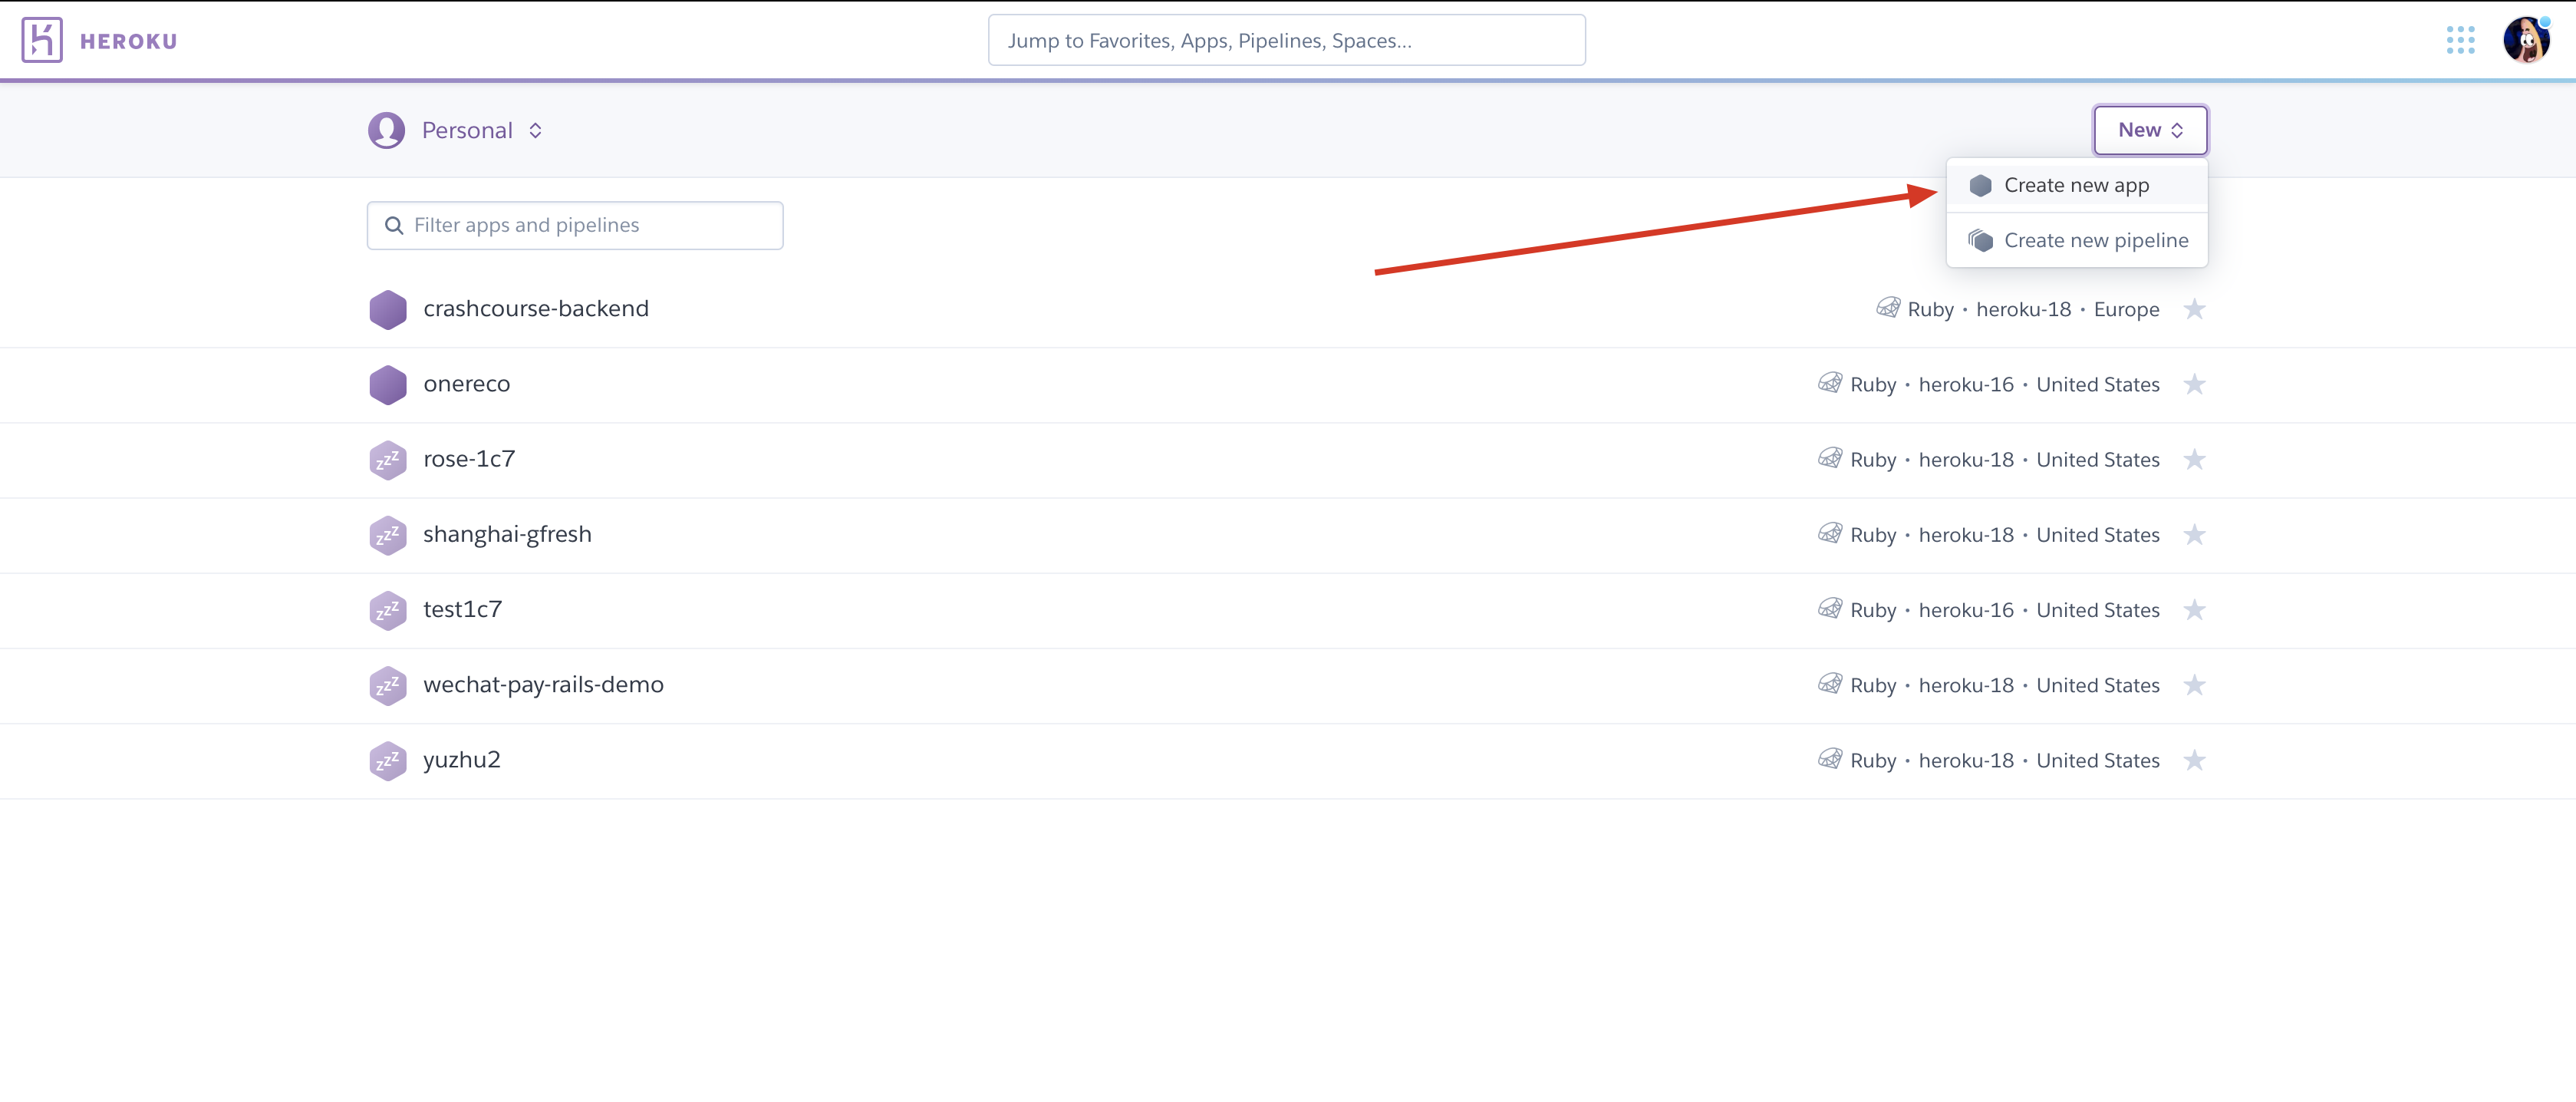
Task: Click the crashcourse-backend hexagon app icon
Action: pyautogui.click(x=387, y=309)
